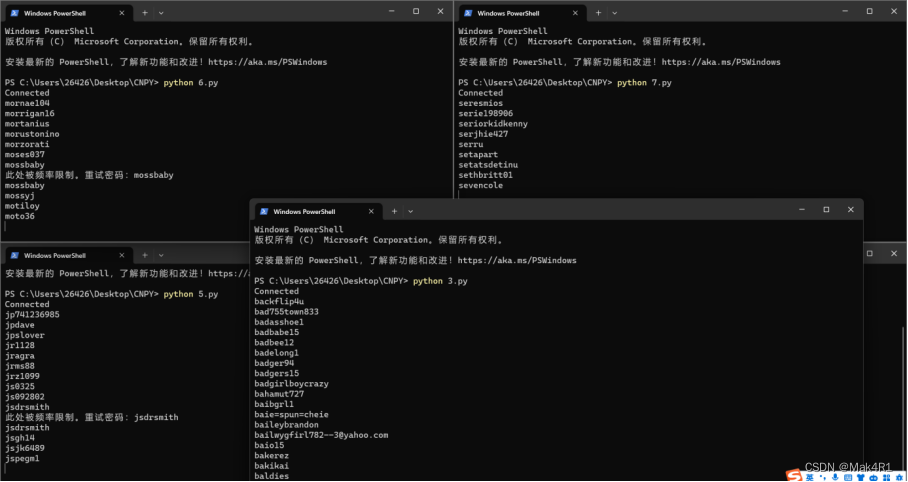Click the 'bahamut727' output line
This screenshot has width=908, height=482.
[279, 394]
